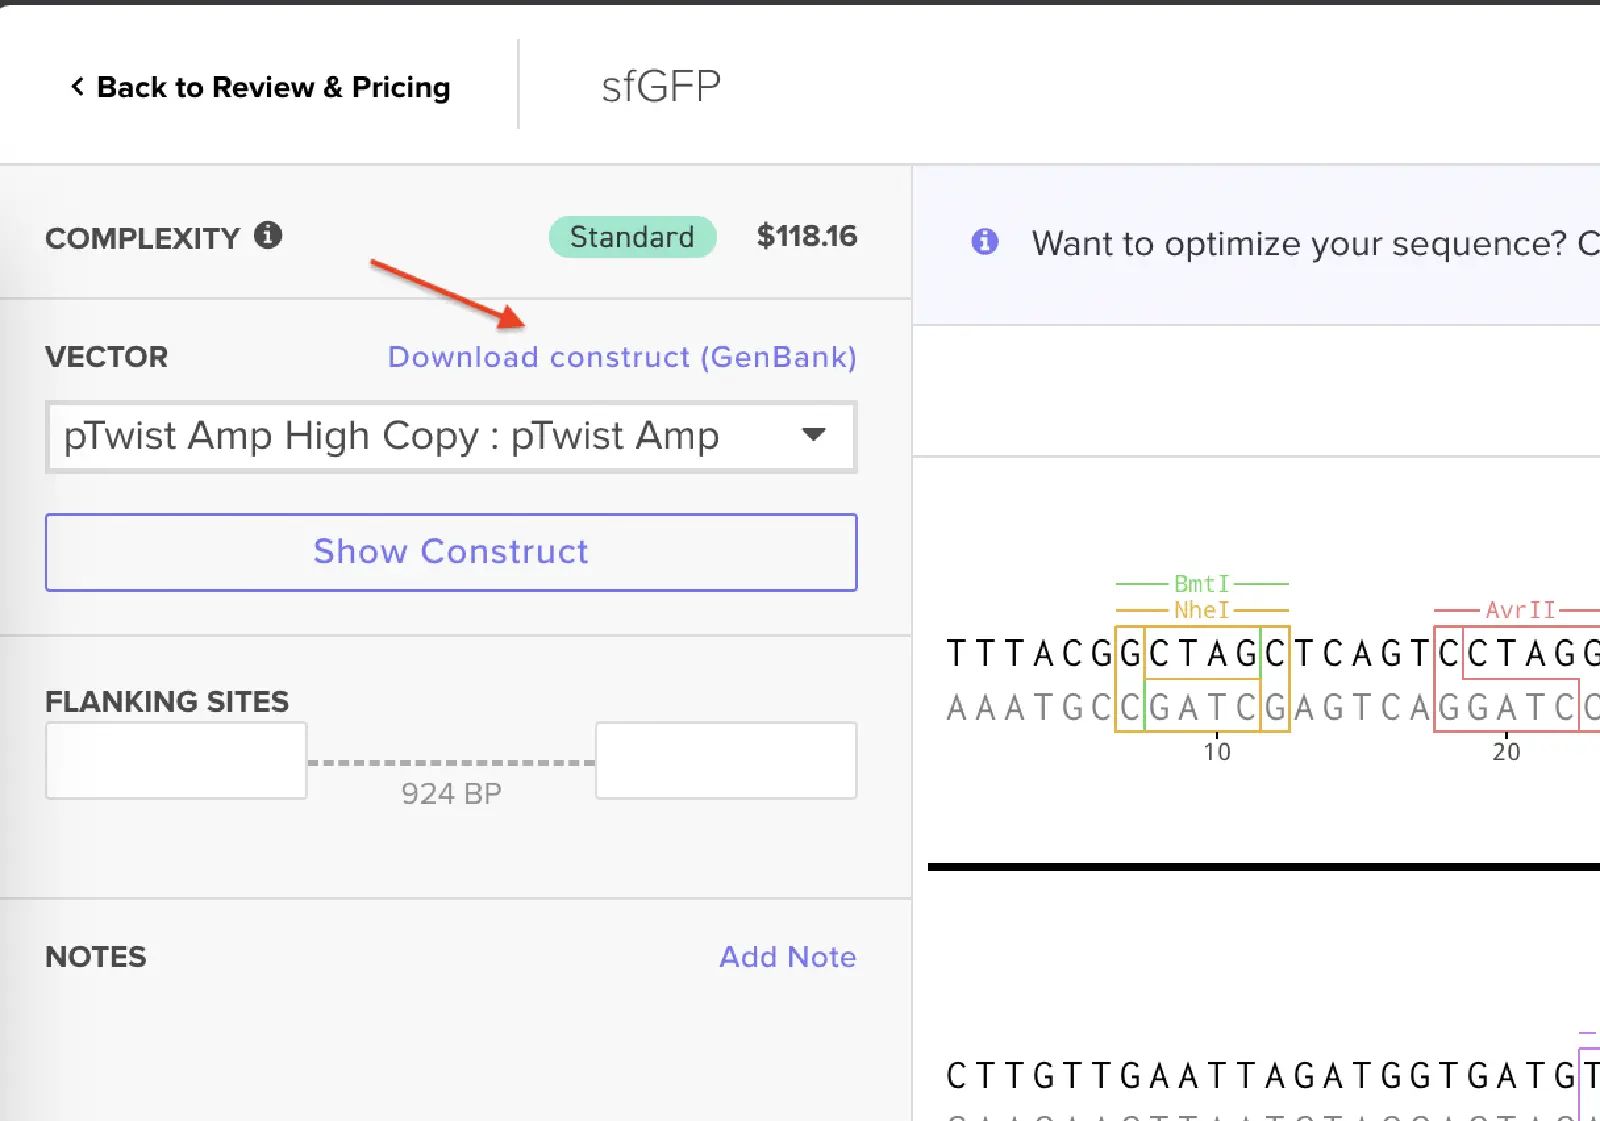
Task: Select the BmtI restriction site label
Action: coord(1201,584)
